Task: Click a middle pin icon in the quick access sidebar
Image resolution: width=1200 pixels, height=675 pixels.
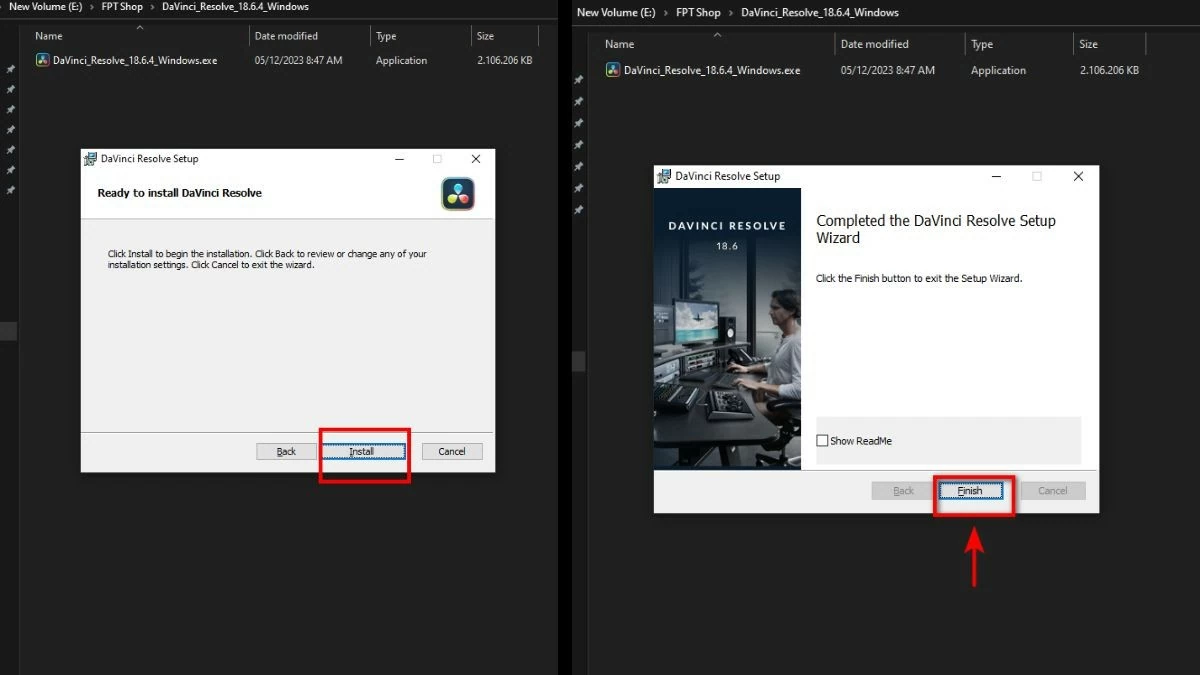Action: click(x=10, y=129)
